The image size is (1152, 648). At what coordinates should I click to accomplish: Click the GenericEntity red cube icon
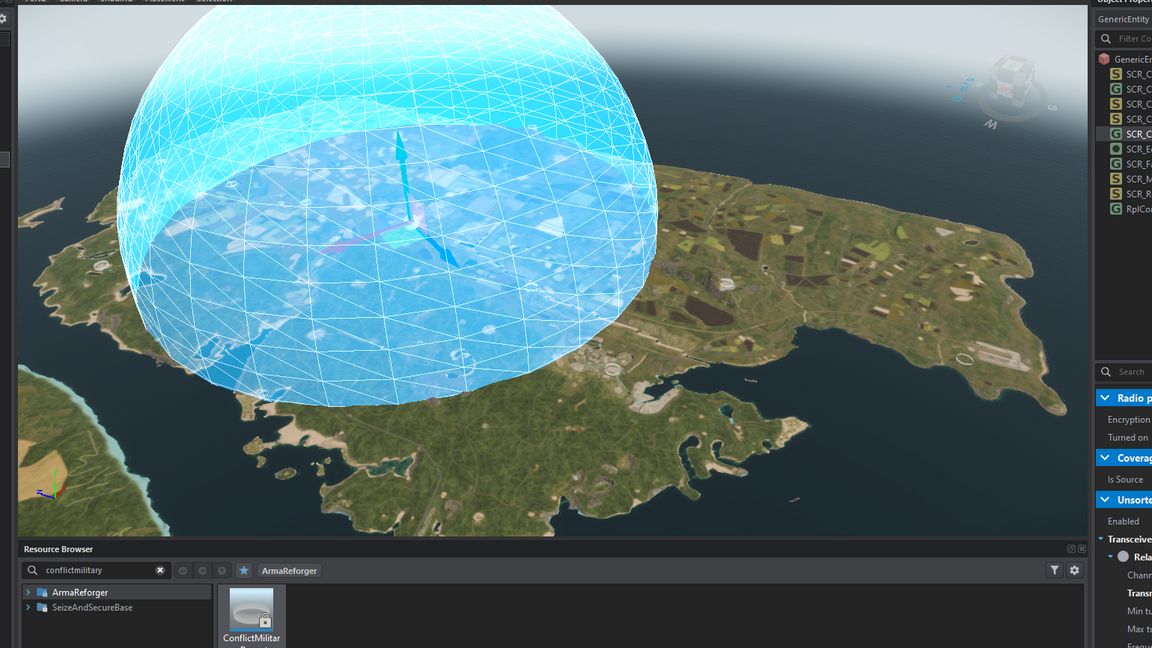(1104, 59)
